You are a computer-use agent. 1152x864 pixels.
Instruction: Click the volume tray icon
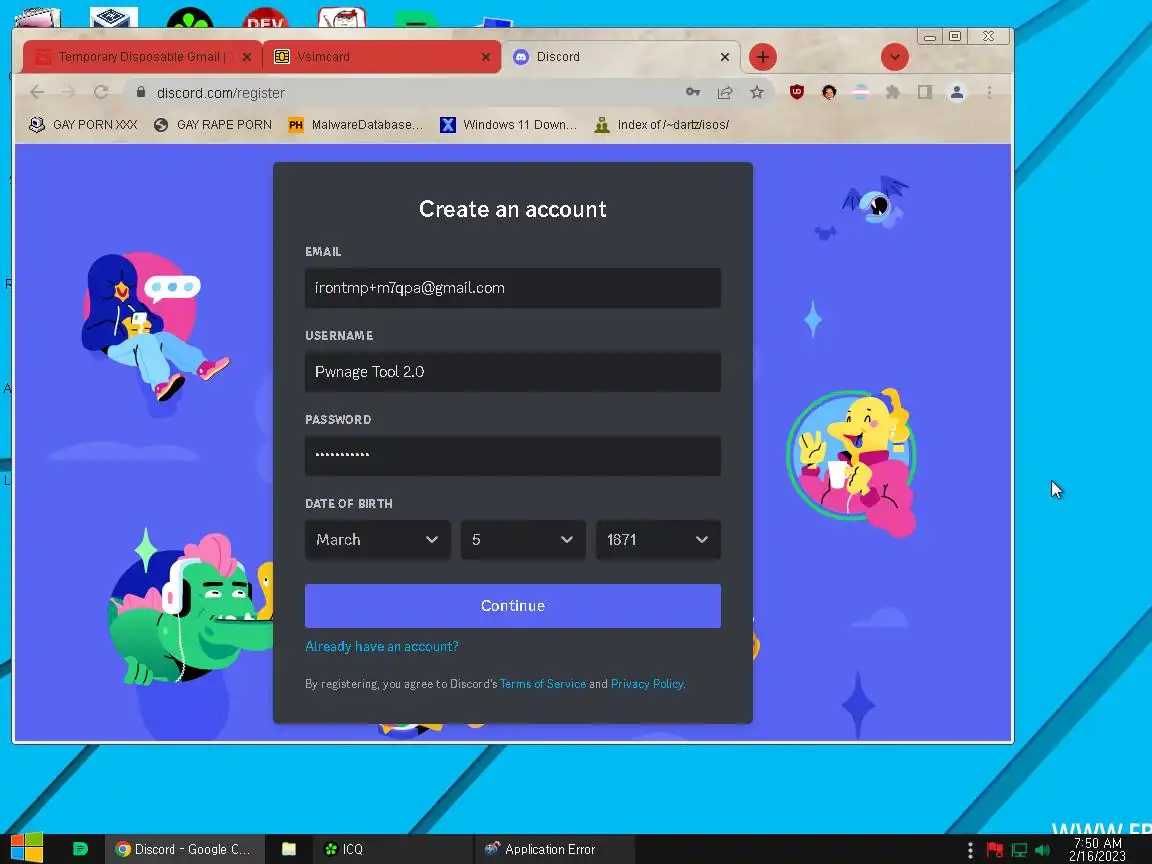[1043, 850]
